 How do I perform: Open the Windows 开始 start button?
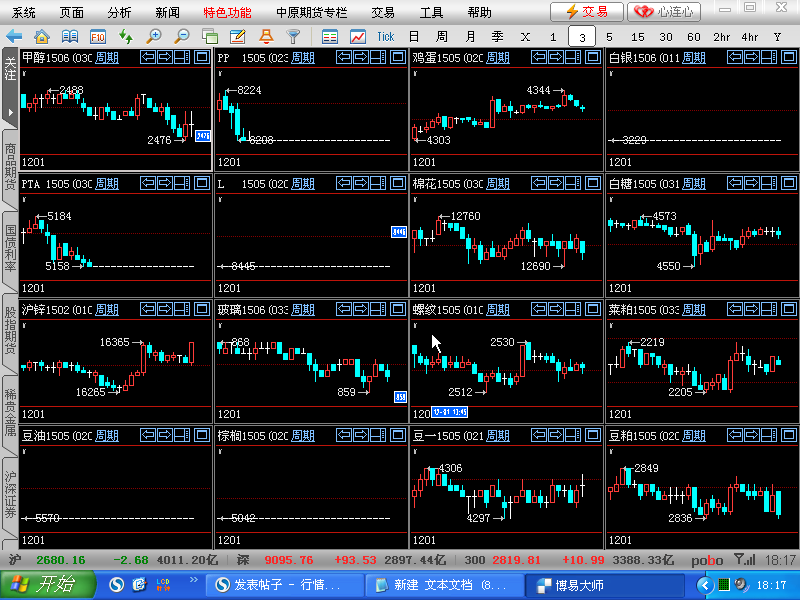tap(45, 585)
